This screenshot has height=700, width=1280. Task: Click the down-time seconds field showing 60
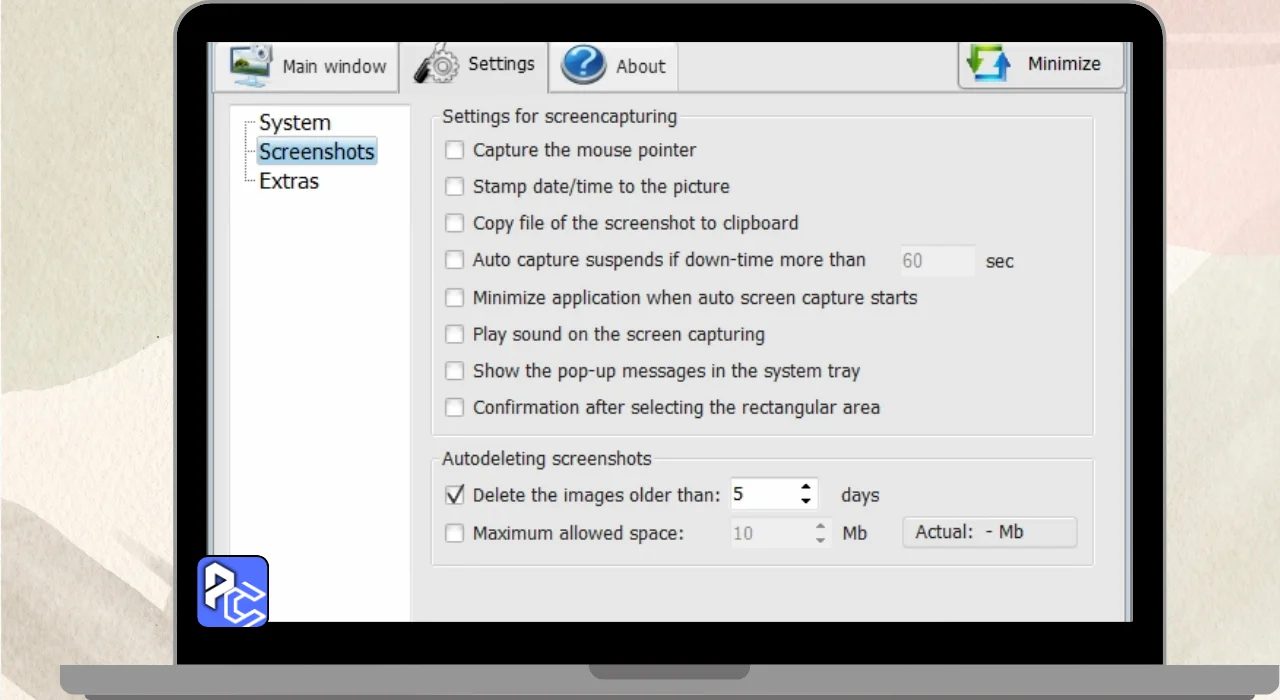pos(937,261)
